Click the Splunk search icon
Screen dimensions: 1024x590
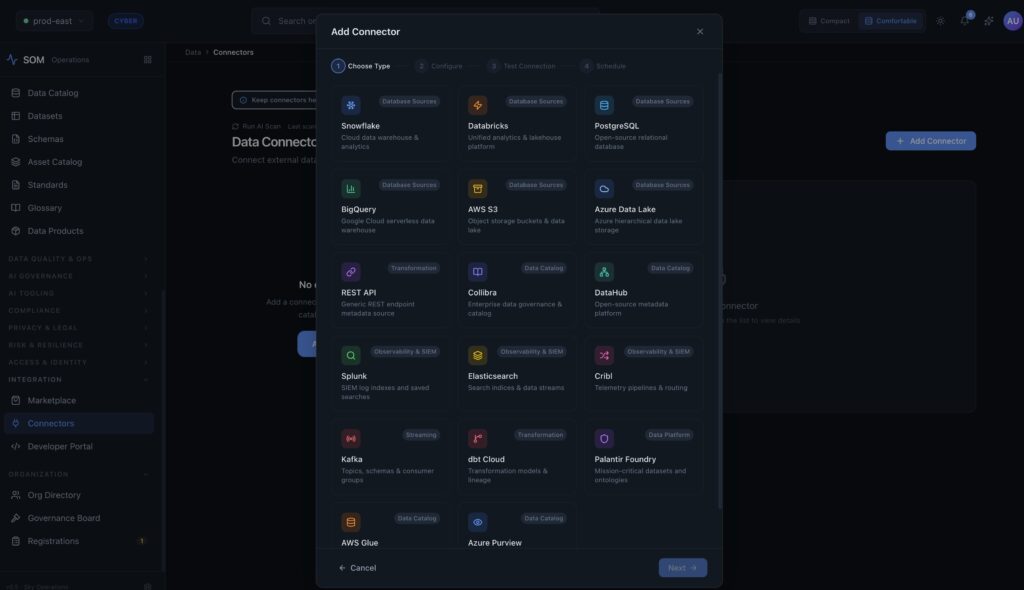point(351,355)
